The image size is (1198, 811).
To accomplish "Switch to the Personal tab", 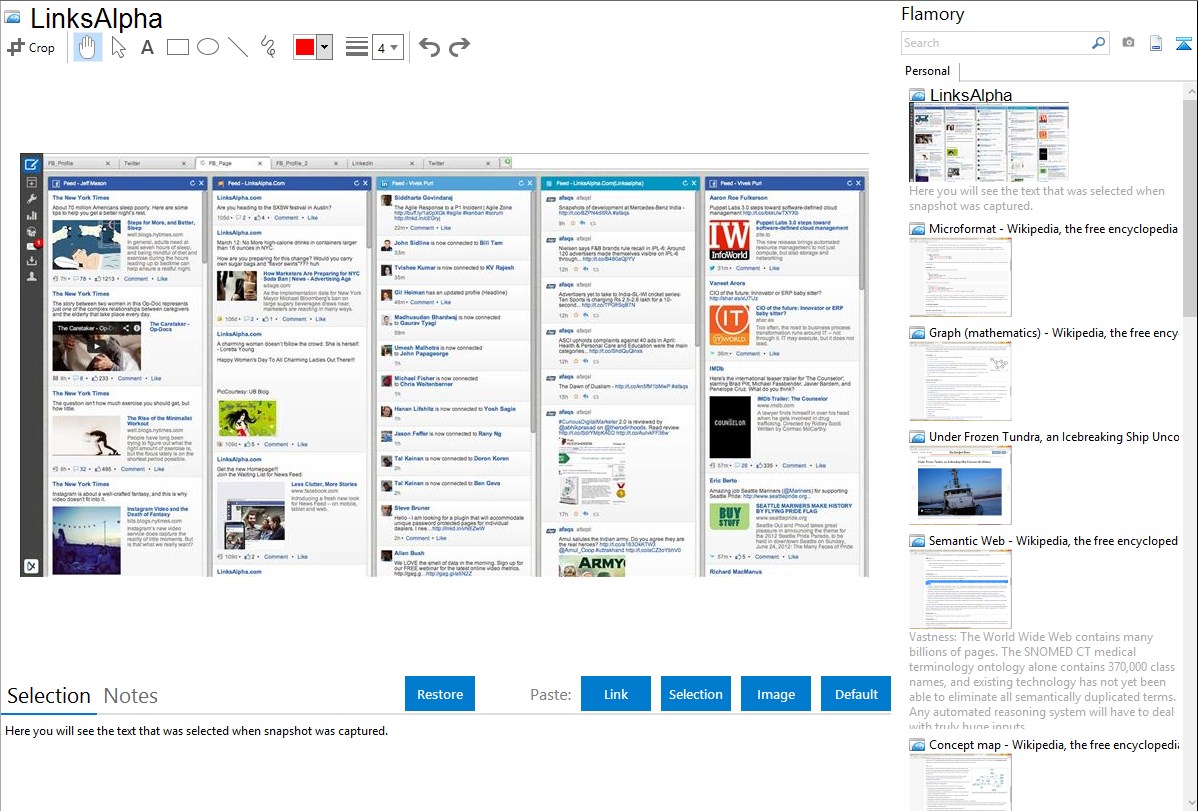I will click(x=928, y=71).
